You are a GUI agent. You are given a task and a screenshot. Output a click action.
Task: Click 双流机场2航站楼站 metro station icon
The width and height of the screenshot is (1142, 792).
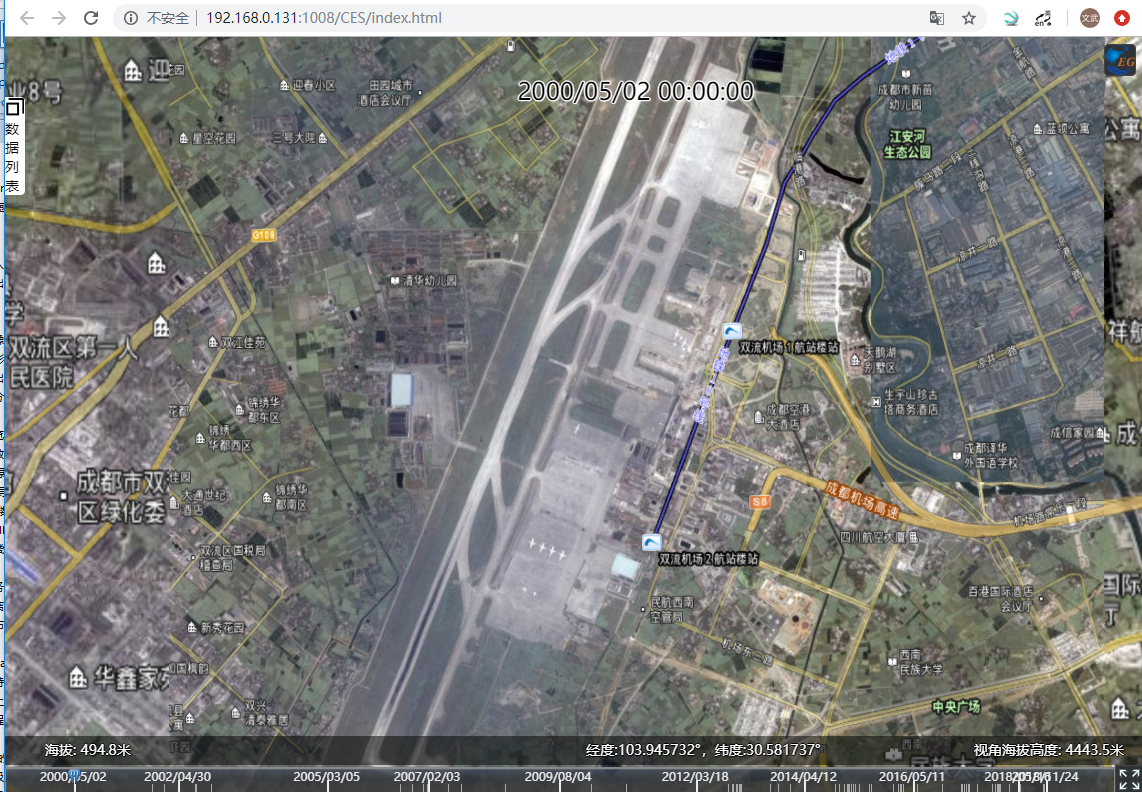click(652, 542)
